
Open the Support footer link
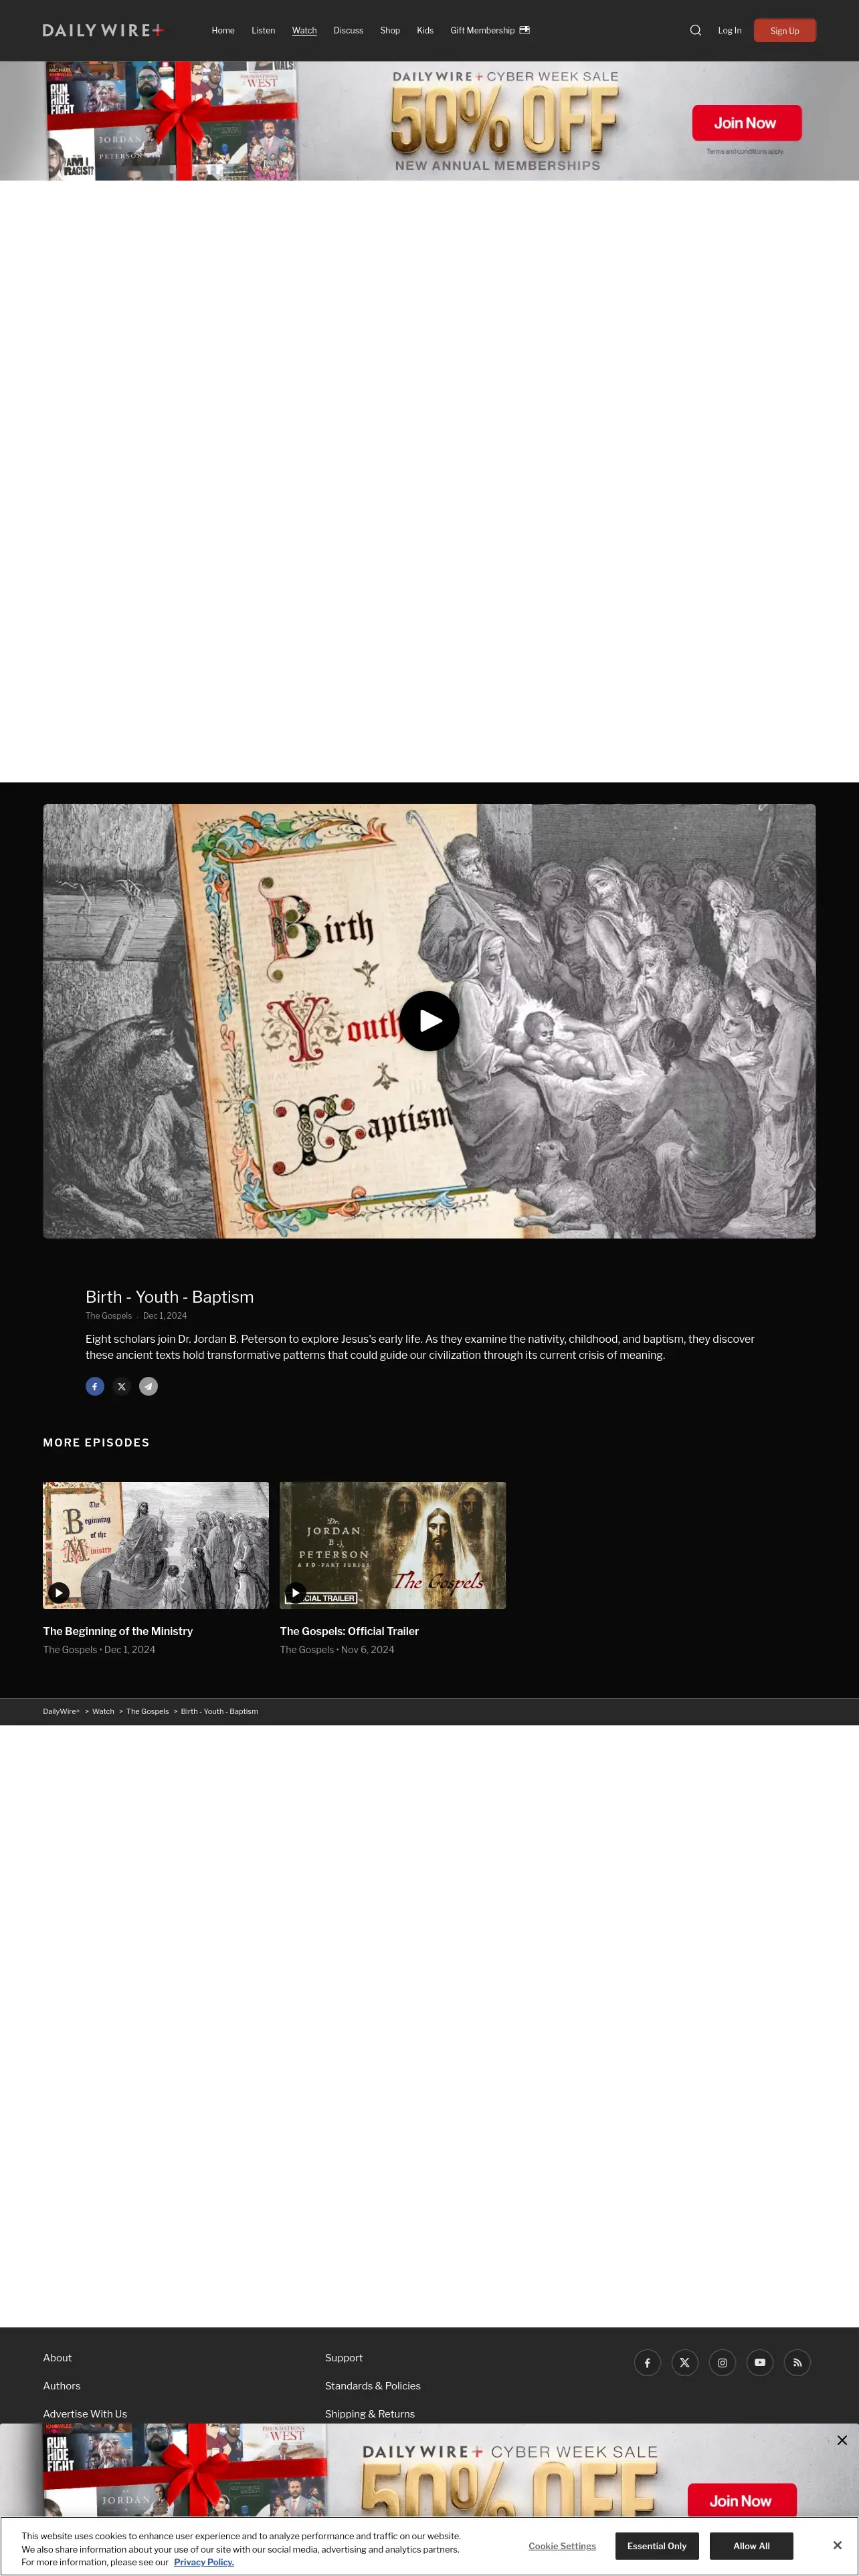(344, 2358)
